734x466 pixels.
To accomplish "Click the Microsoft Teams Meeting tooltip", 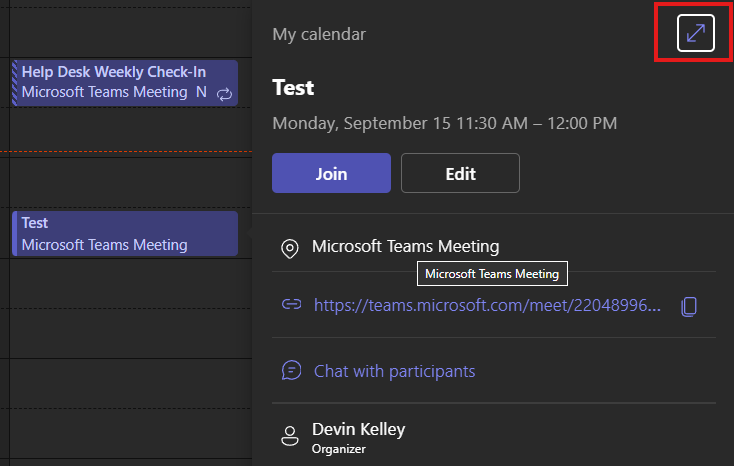I will [492, 273].
